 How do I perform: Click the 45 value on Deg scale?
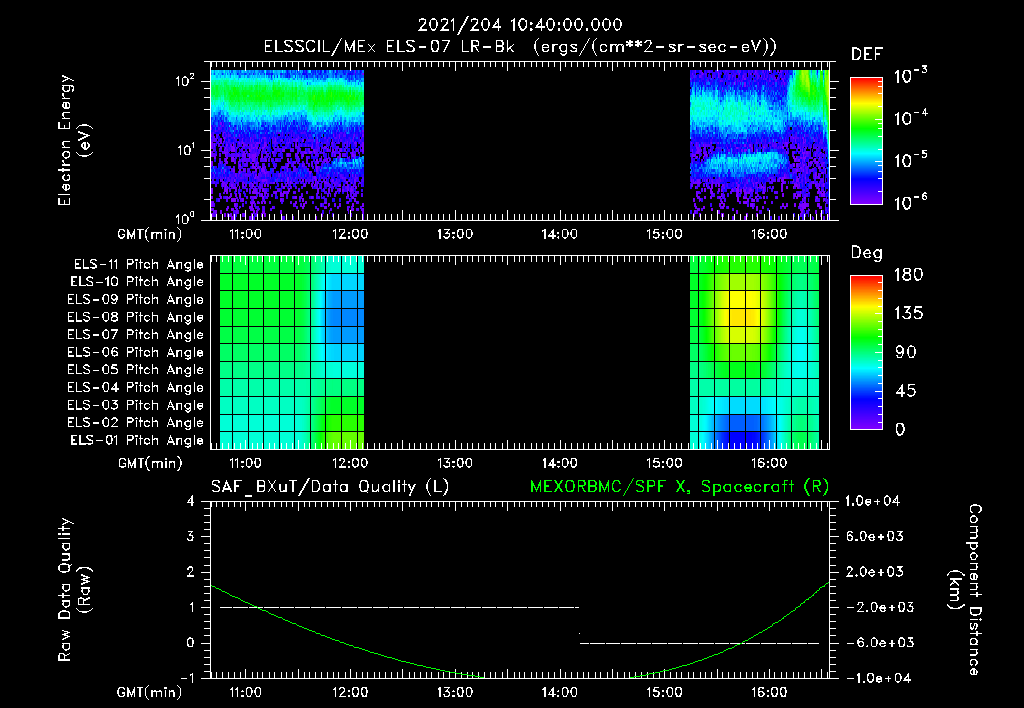tap(906, 391)
